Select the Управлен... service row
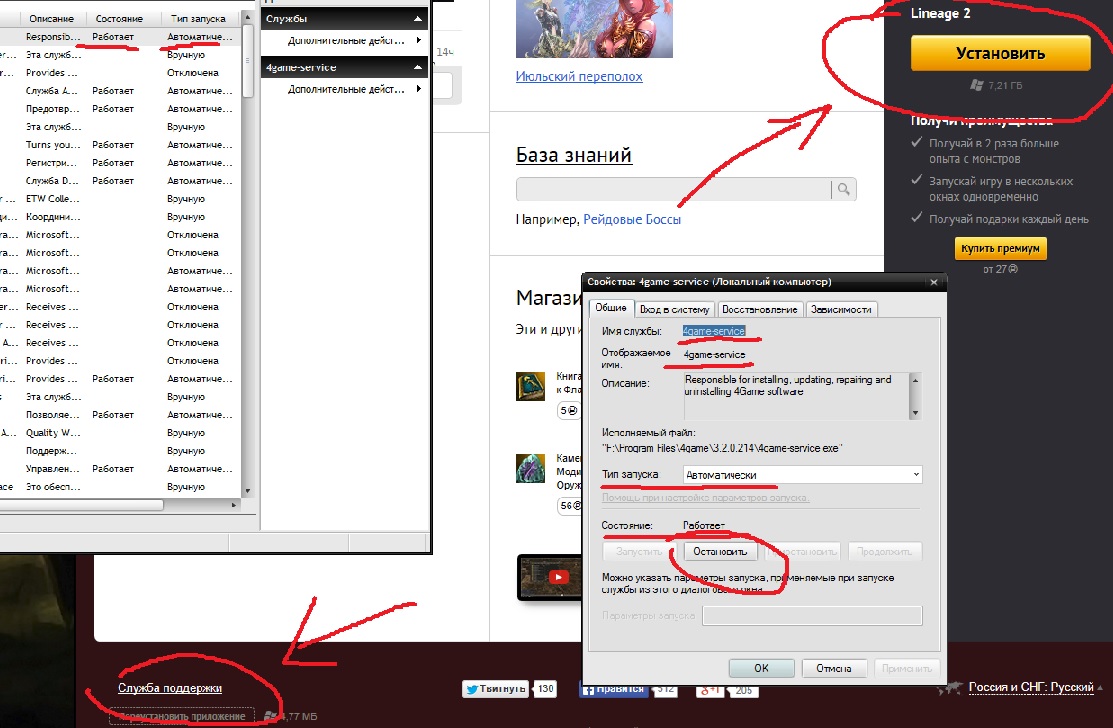 [121, 469]
